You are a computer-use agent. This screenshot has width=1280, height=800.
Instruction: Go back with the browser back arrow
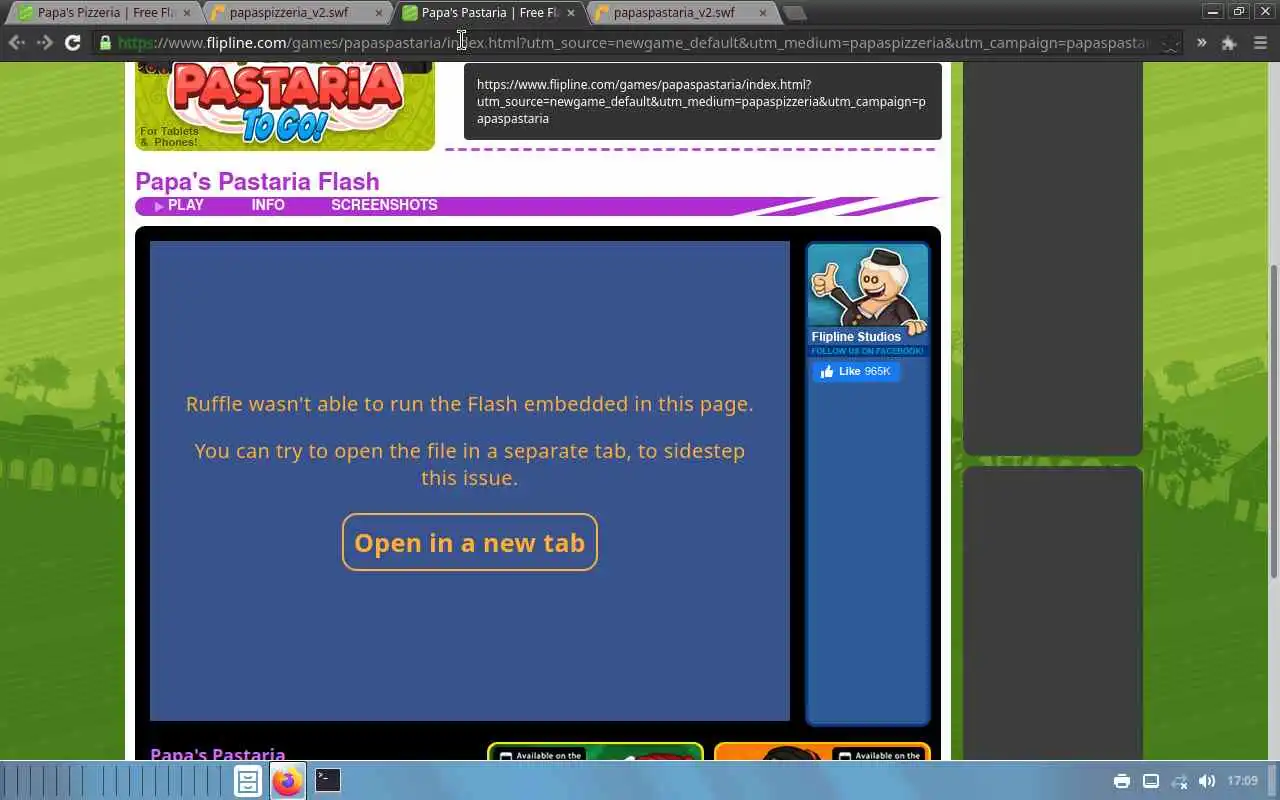(x=17, y=43)
